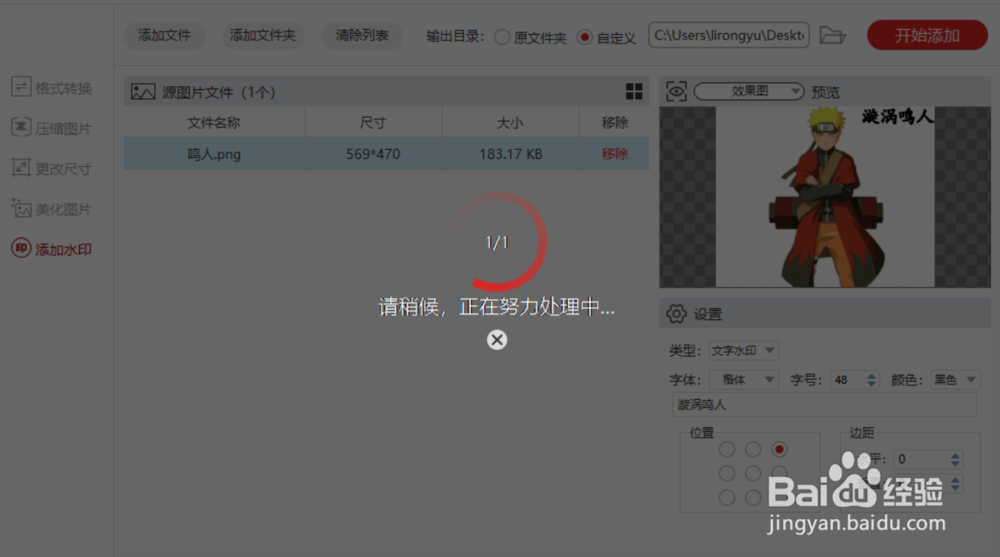This screenshot has height=557, width=1000.
Task: Cancel processing with the X button
Action: point(497,339)
